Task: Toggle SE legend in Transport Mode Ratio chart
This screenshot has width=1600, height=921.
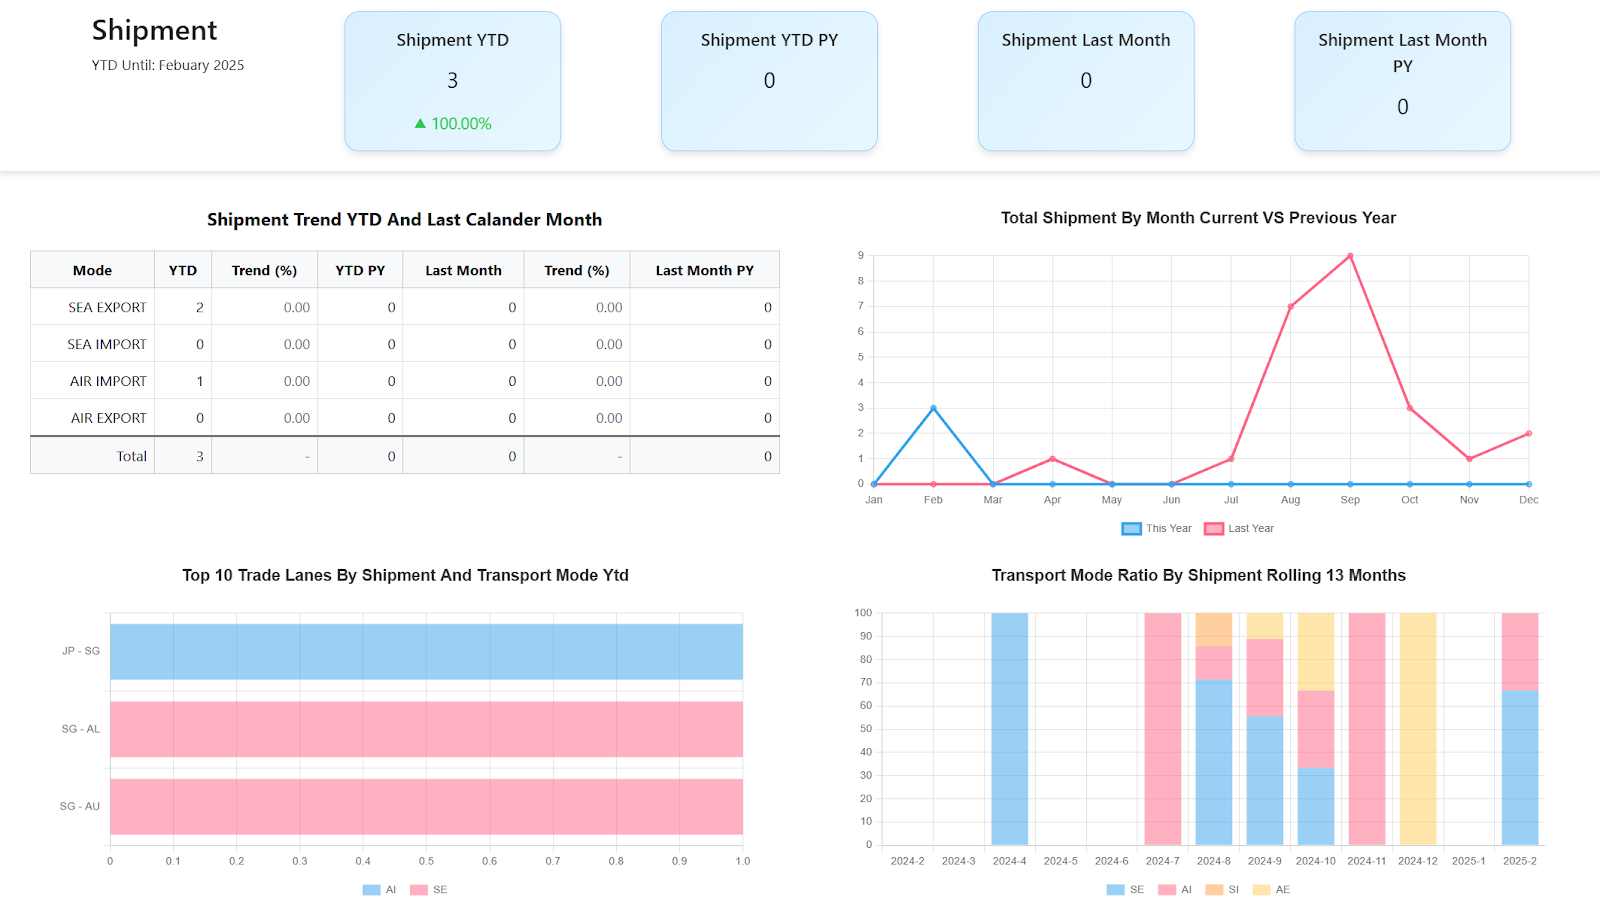Action: tap(1115, 890)
